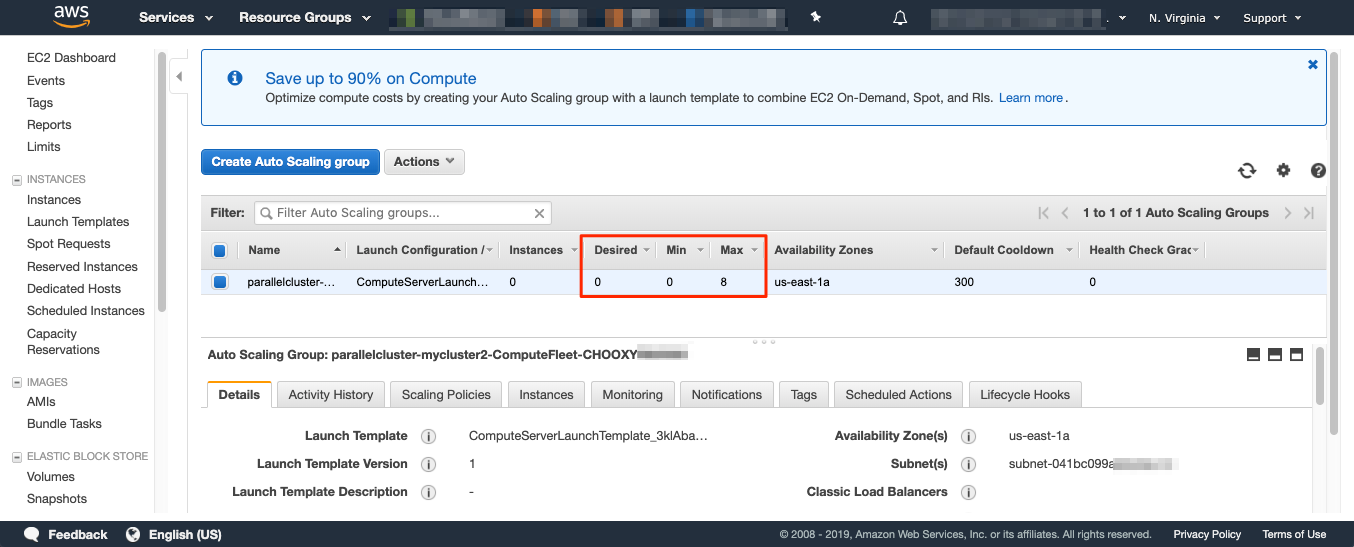
Task: Collapse the ELASTIC BLOCK STORE section
Action: pyautogui.click(x=17, y=457)
